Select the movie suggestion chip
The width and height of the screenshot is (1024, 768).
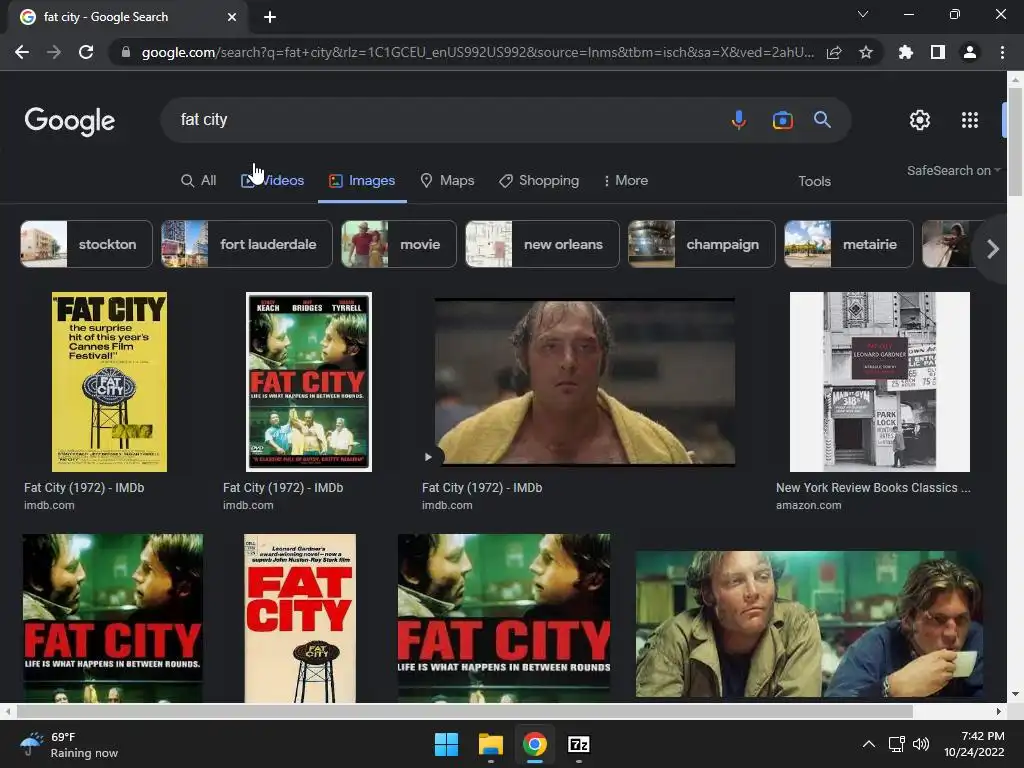coord(398,244)
